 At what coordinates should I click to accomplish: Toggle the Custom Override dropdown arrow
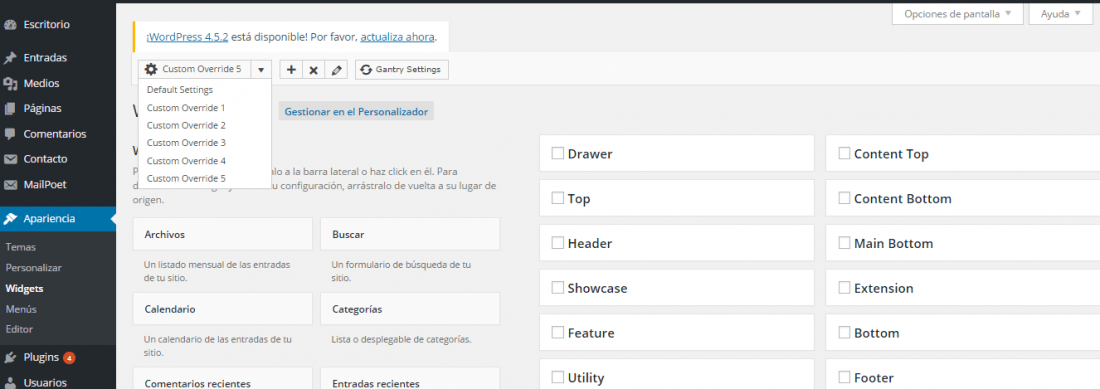tap(261, 70)
